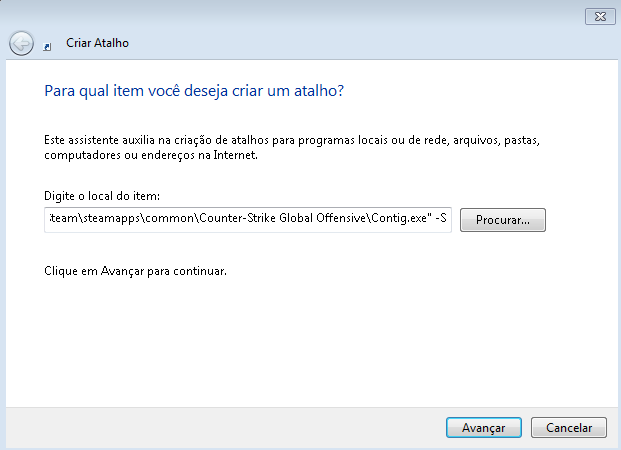Screen dimensions: 621x450
Task: Click the shortcut icon beside Criar Atalho
Action: pyautogui.click(x=50, y=45)
